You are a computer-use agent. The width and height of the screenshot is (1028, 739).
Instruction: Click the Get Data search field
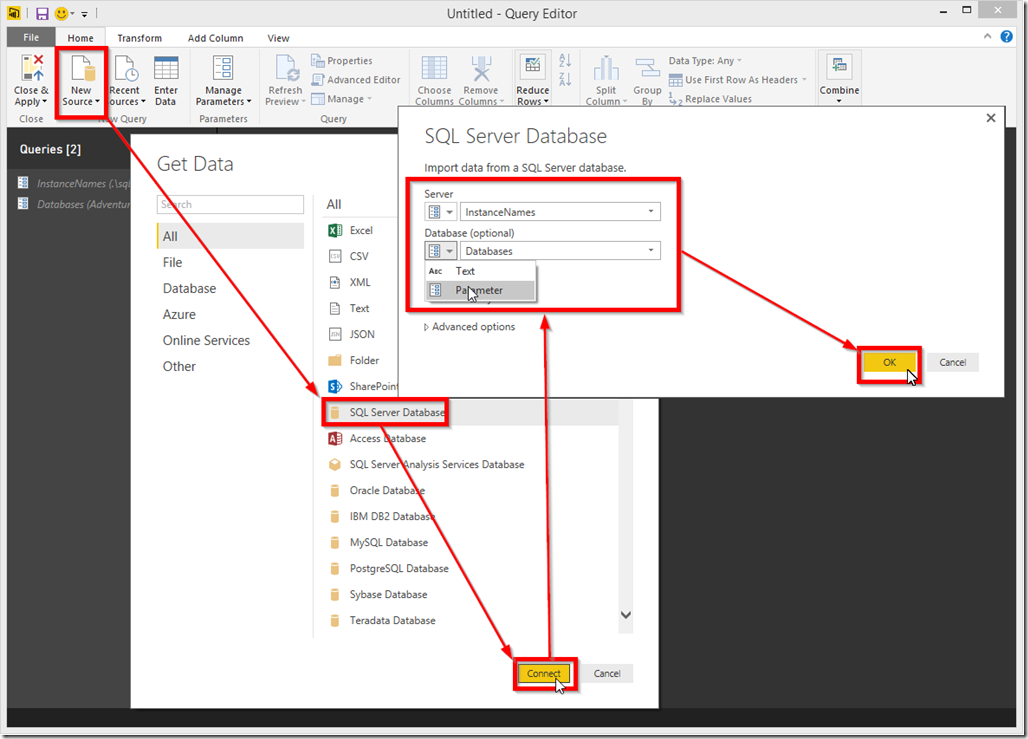[230, 204]
